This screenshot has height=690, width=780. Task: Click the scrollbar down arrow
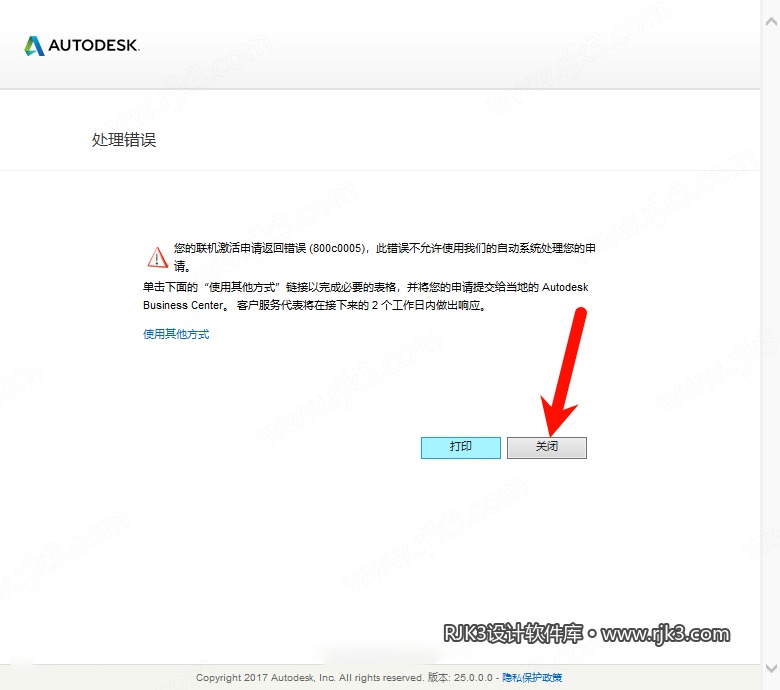coord(771,668)
